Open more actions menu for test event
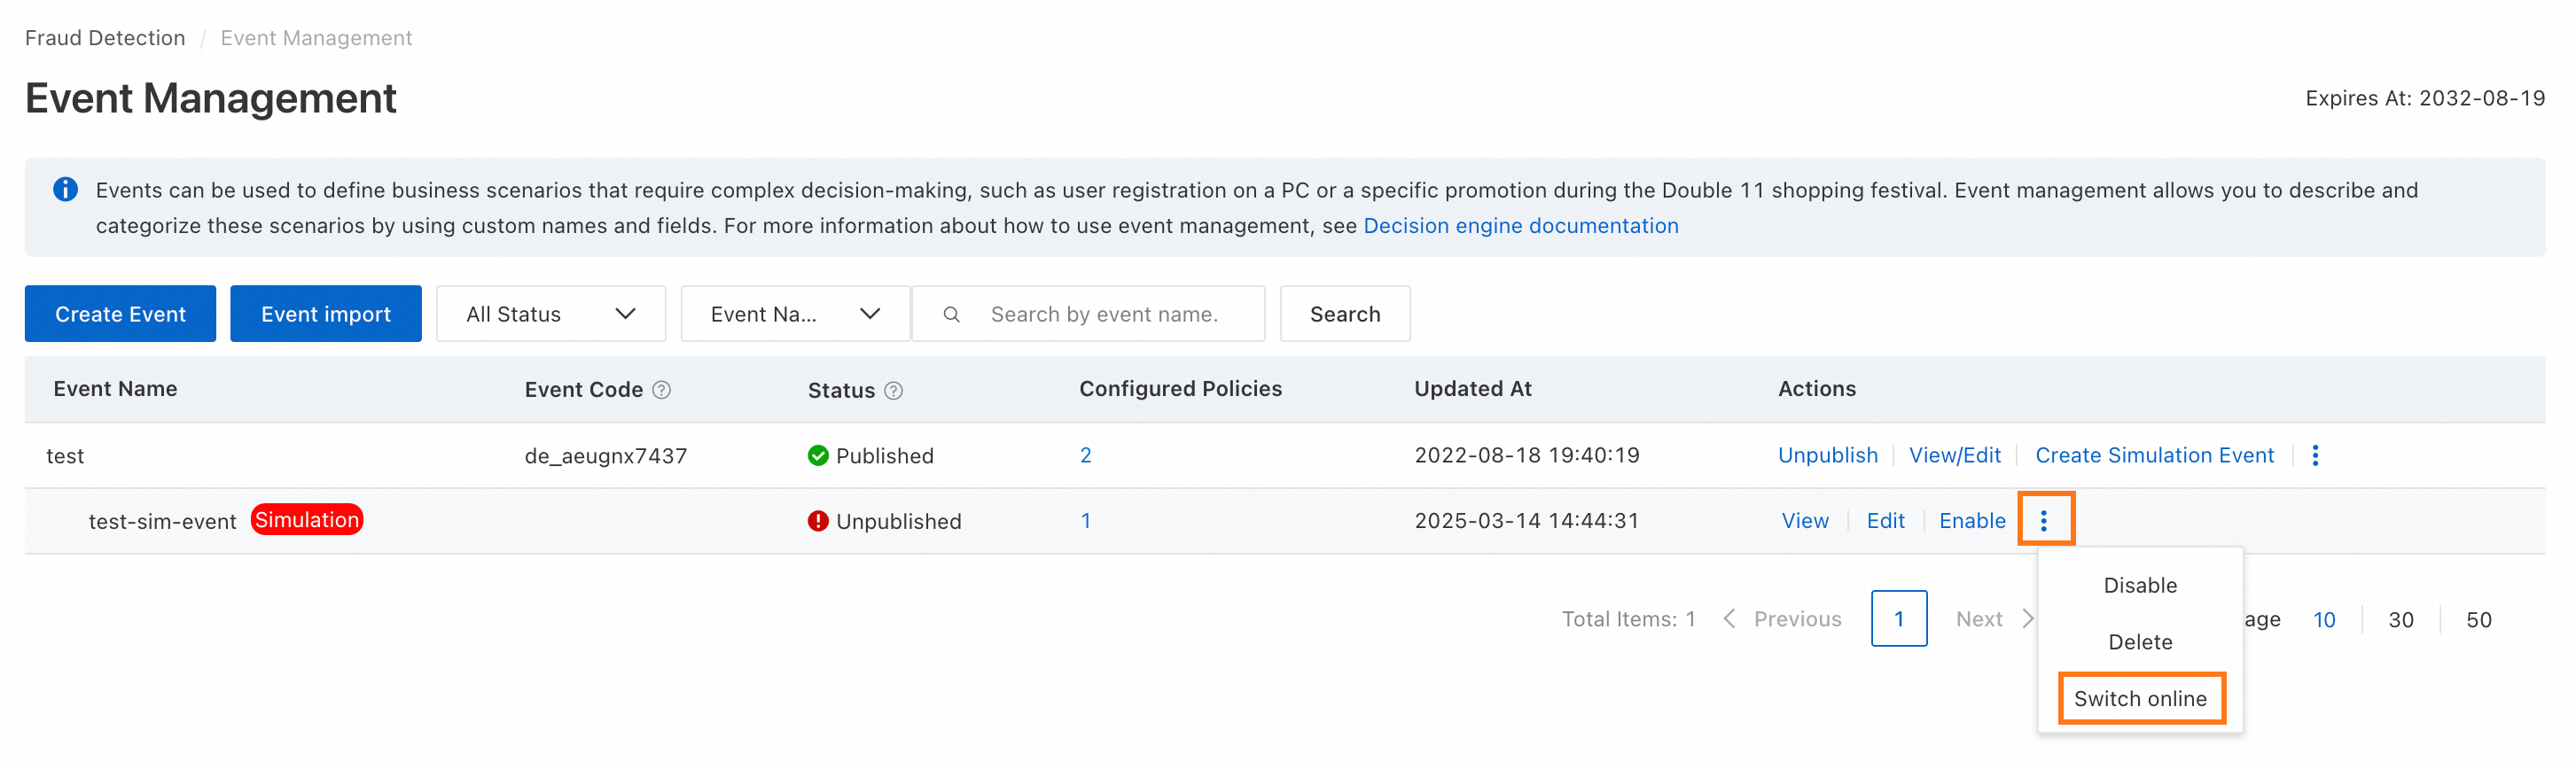 tap(2315, 456)
